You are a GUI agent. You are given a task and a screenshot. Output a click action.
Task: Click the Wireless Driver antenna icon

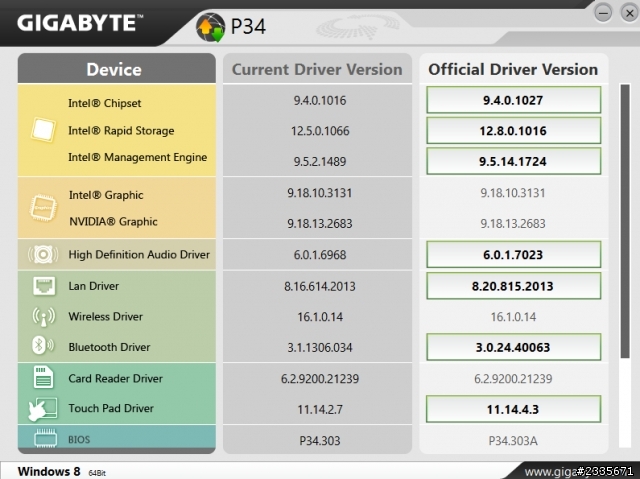tap(43, 317)
